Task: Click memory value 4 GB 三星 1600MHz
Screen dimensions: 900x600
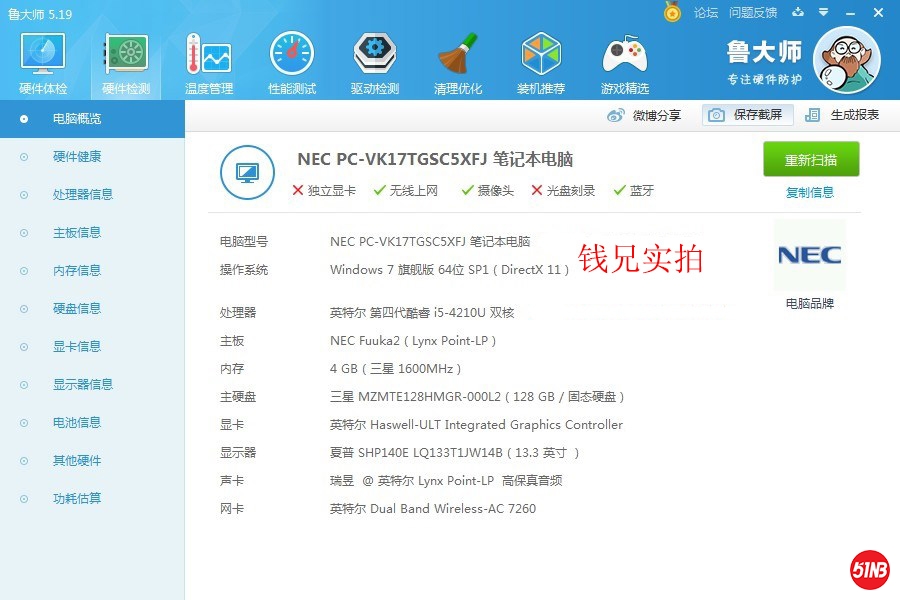Action: tap(395, 369)
